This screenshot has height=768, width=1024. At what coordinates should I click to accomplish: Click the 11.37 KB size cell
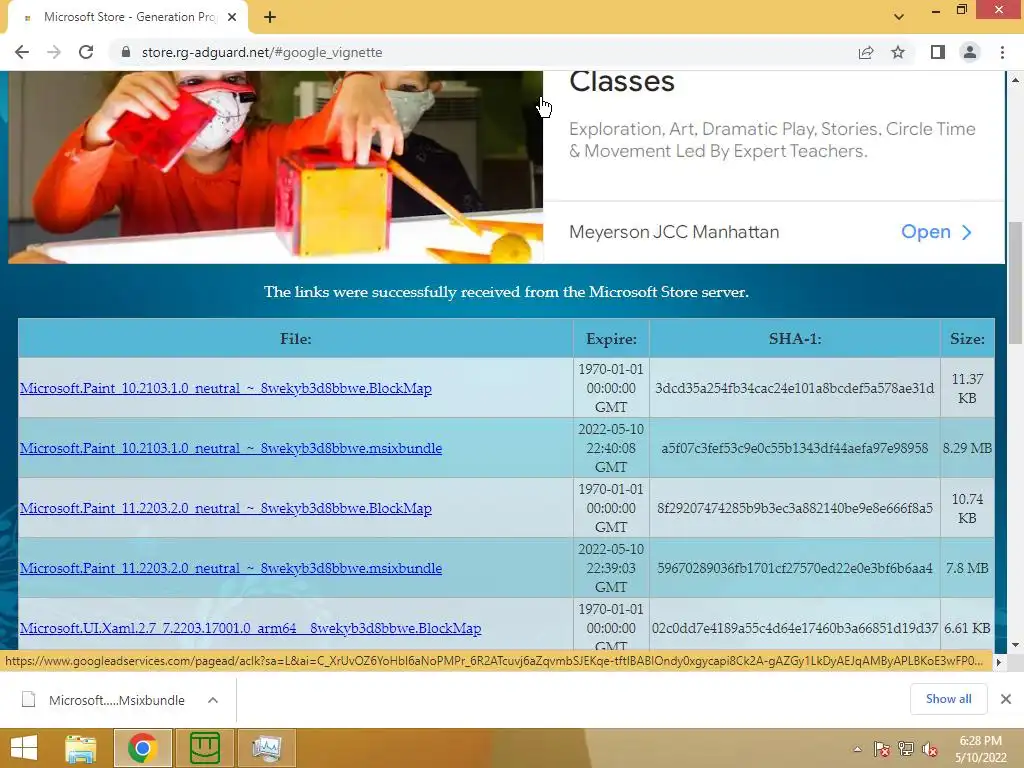point(967,388)
